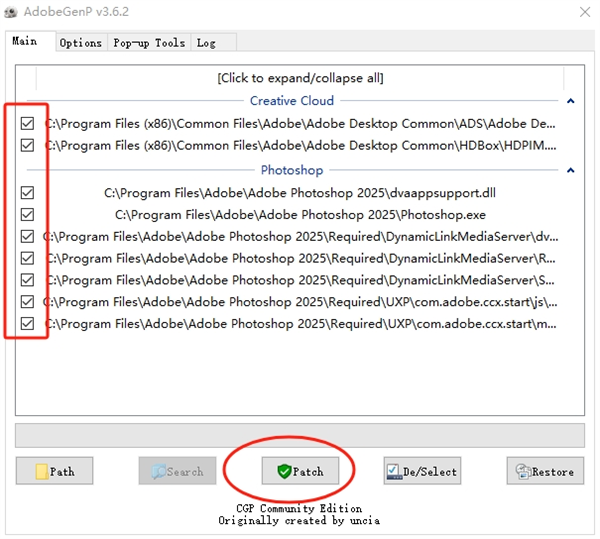The image size is (600, 539).
Task: Click the CGP Community Edition text
Action: pyautogui.click(x=299, y=508)
